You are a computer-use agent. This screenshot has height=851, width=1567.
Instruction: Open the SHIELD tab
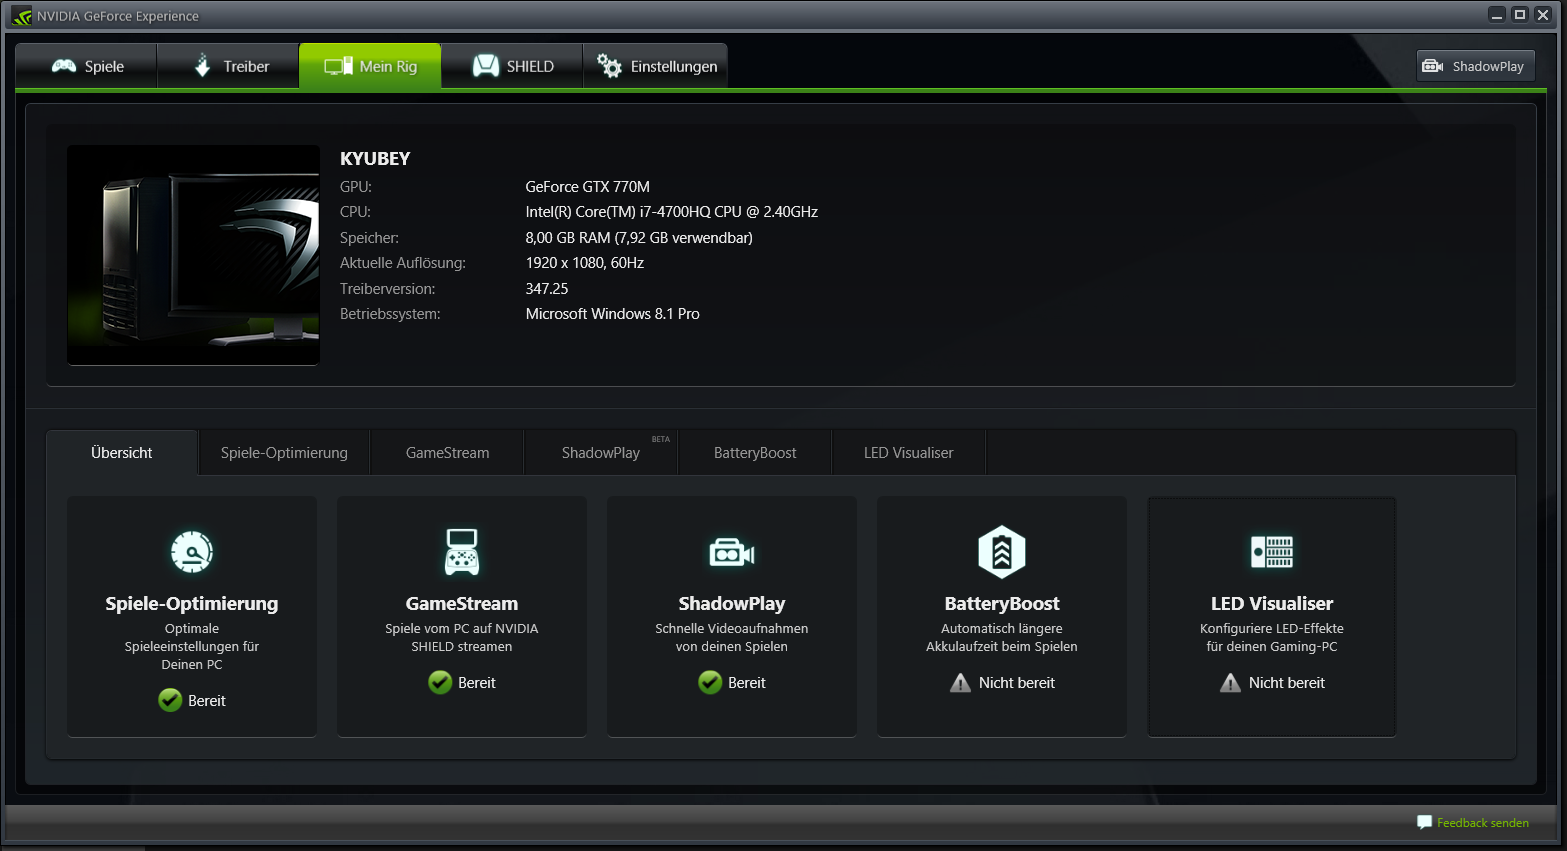[x=513, y=67]
